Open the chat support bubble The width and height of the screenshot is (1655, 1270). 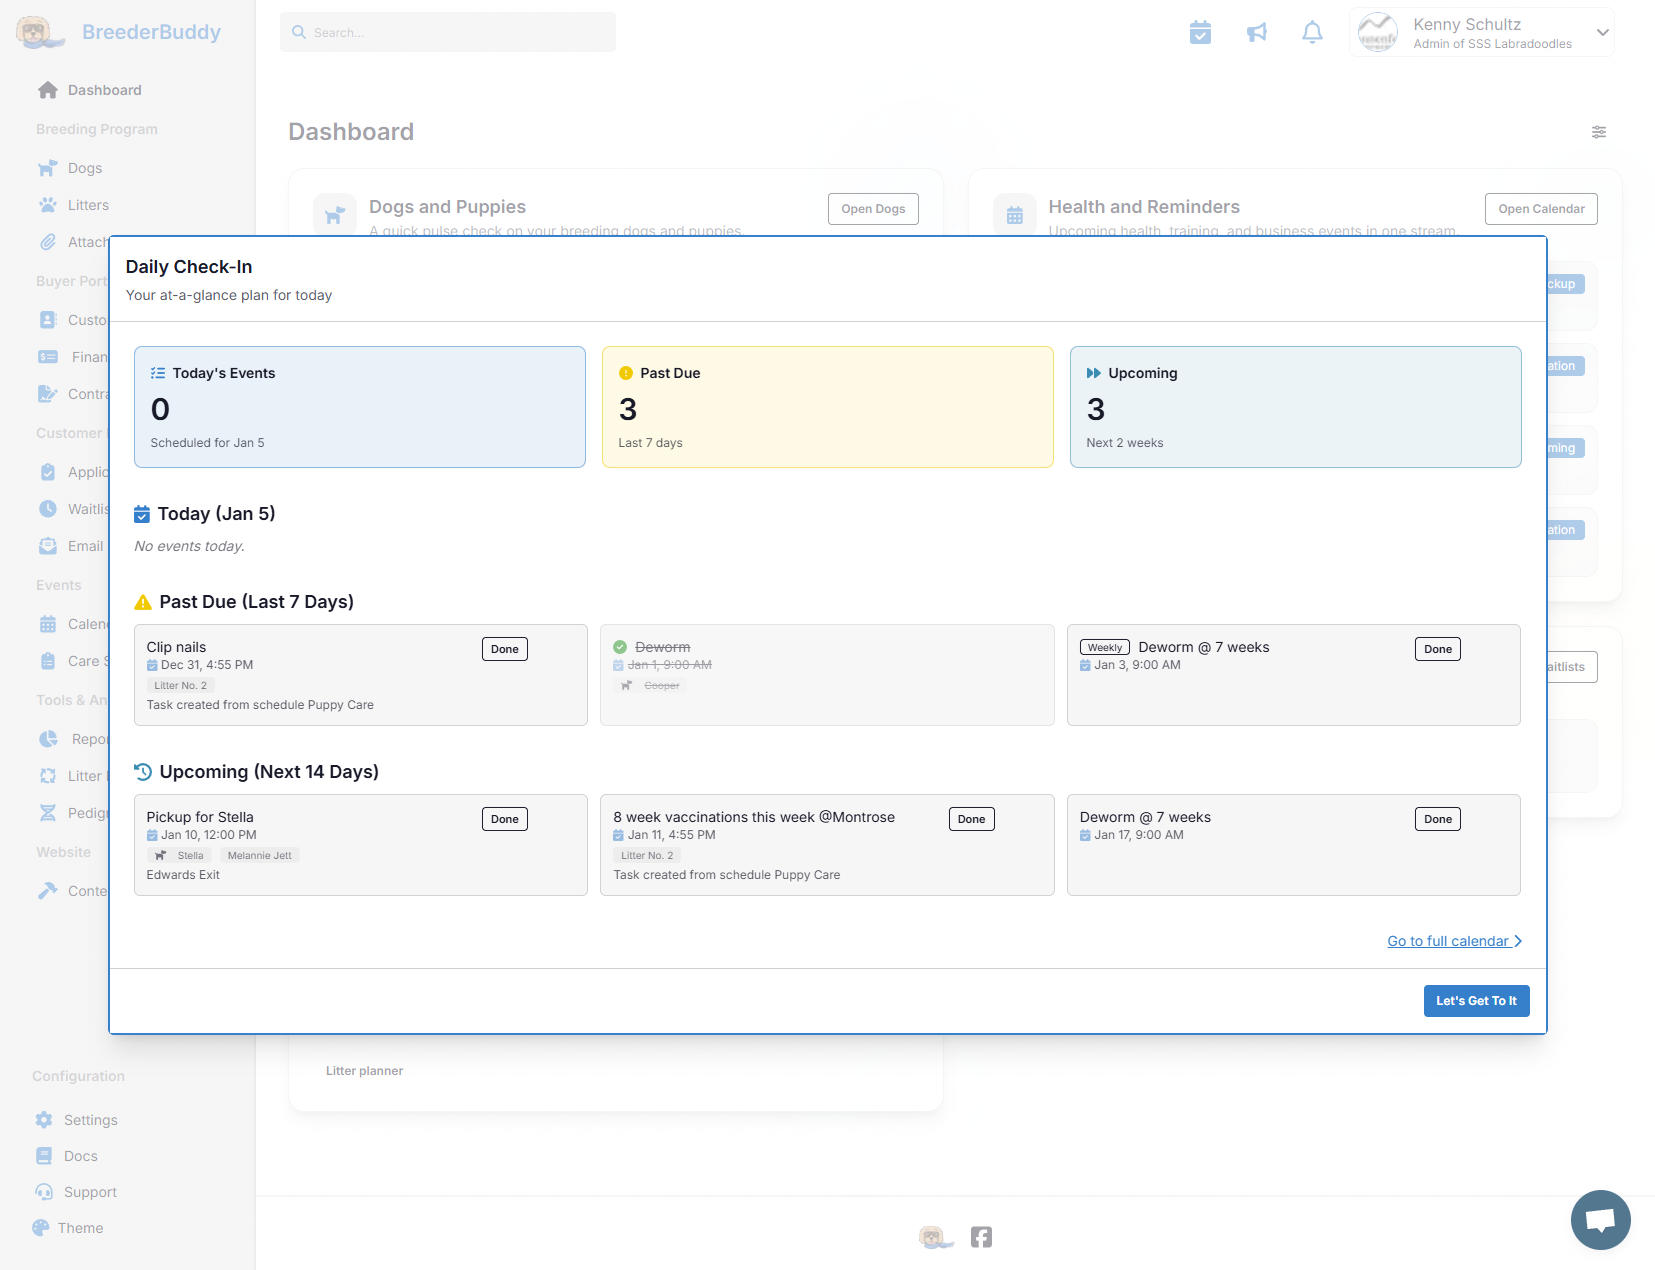(1600, 1219)
